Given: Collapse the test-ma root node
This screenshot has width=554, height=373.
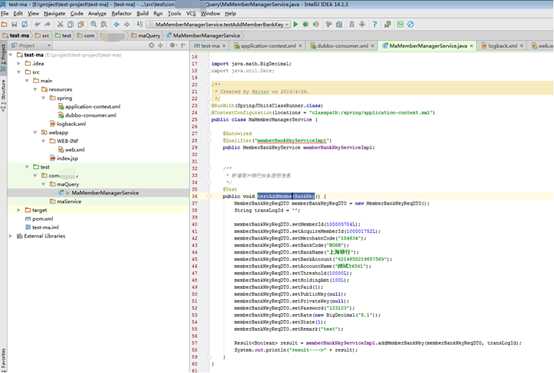Looking at the screenshot, I should click(11, 55).
